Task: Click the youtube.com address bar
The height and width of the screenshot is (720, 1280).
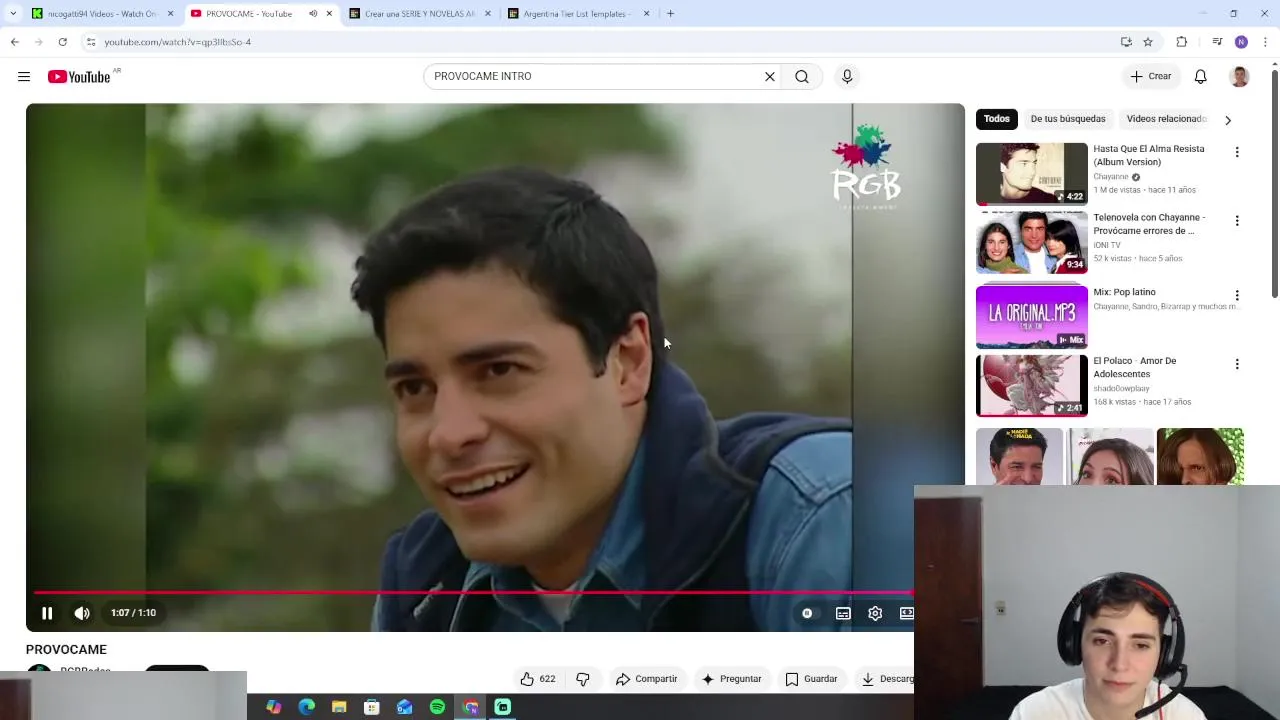Action: tap(600, 42)
